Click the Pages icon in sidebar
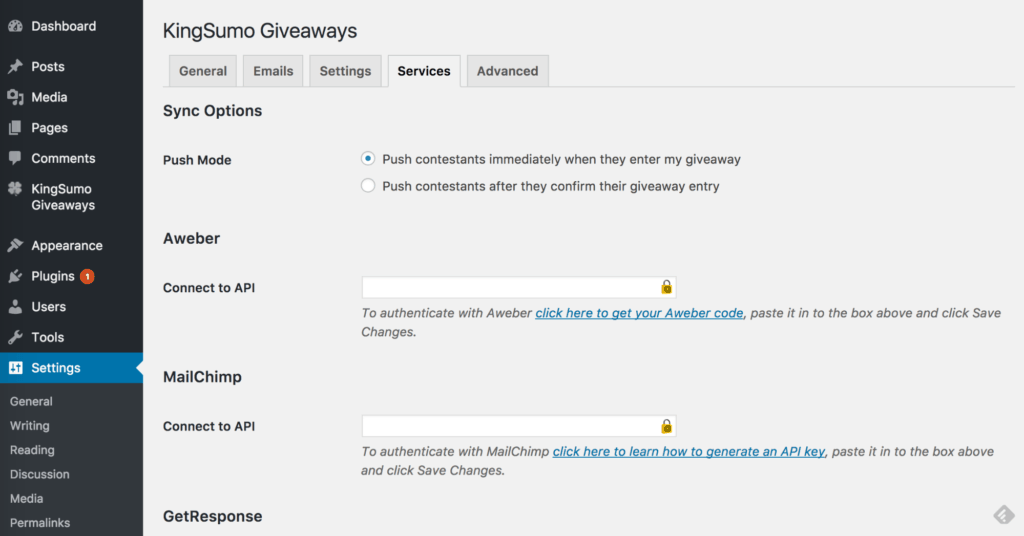 pyautogui.click(x=15, y=128)
